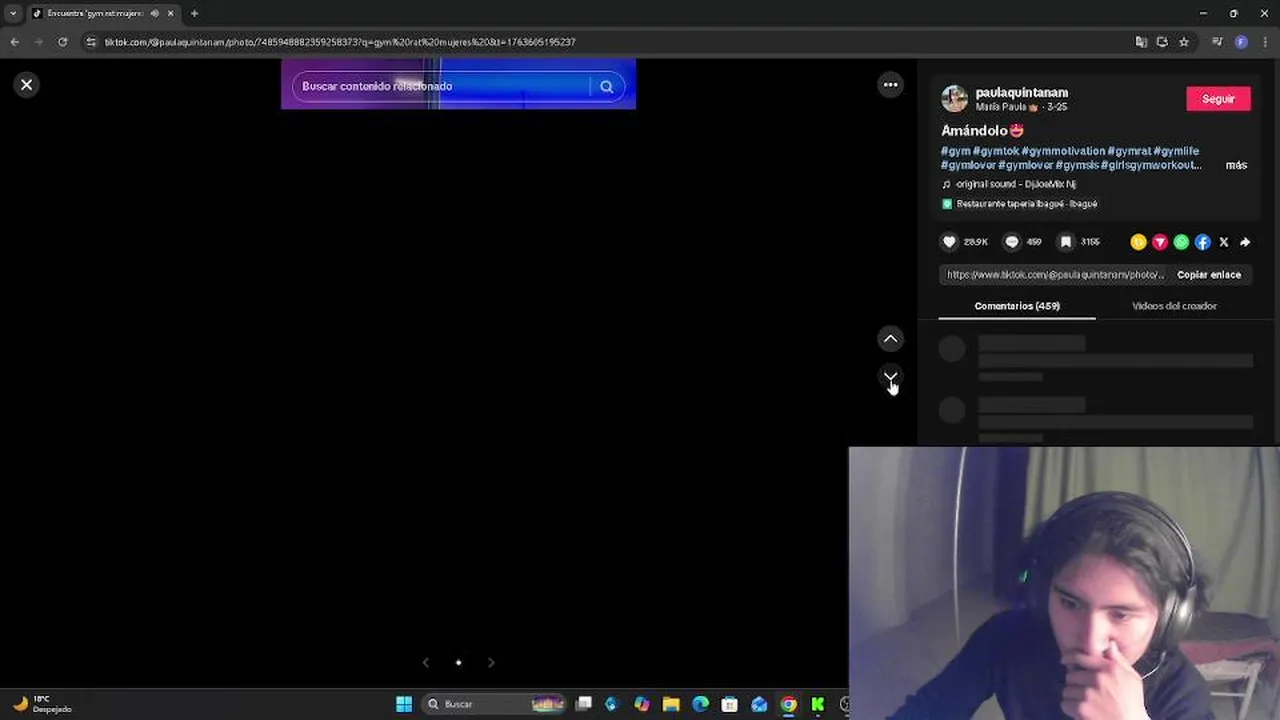Share to Facebook
This screenshot has height=720, width=1280.
1202,242
